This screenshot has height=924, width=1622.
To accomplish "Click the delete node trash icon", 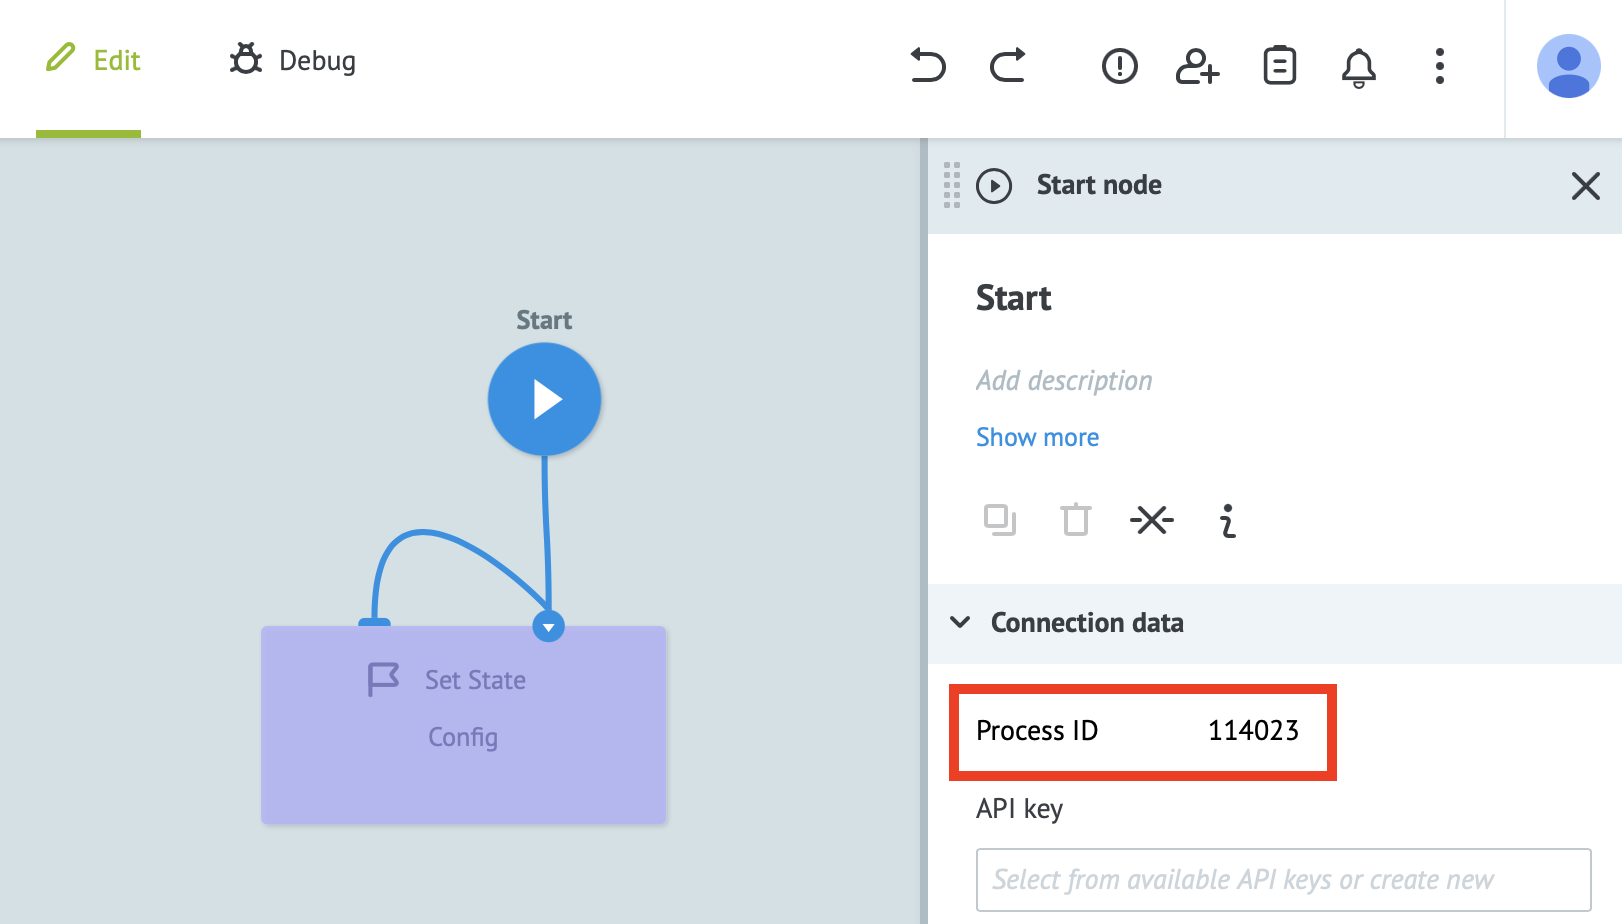I will click(x=1075, y=520).
